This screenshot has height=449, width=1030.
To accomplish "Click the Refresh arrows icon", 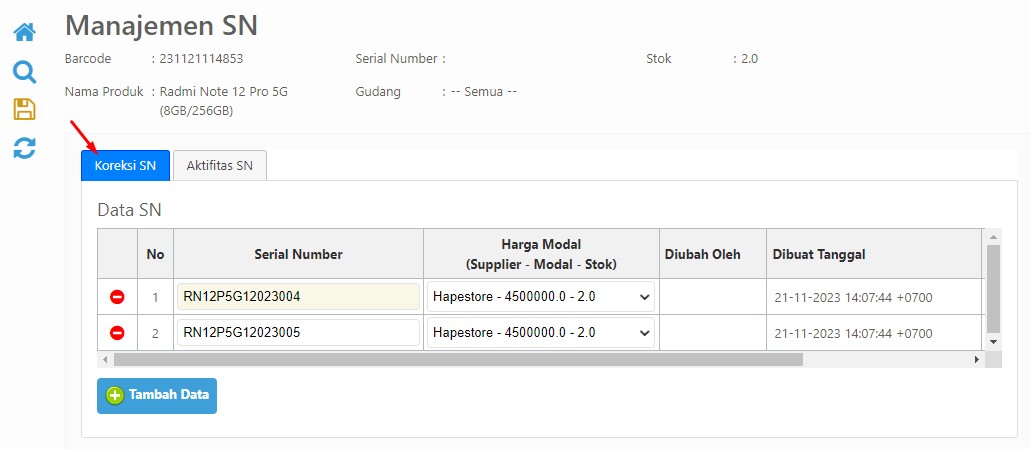I will [24, 148].
